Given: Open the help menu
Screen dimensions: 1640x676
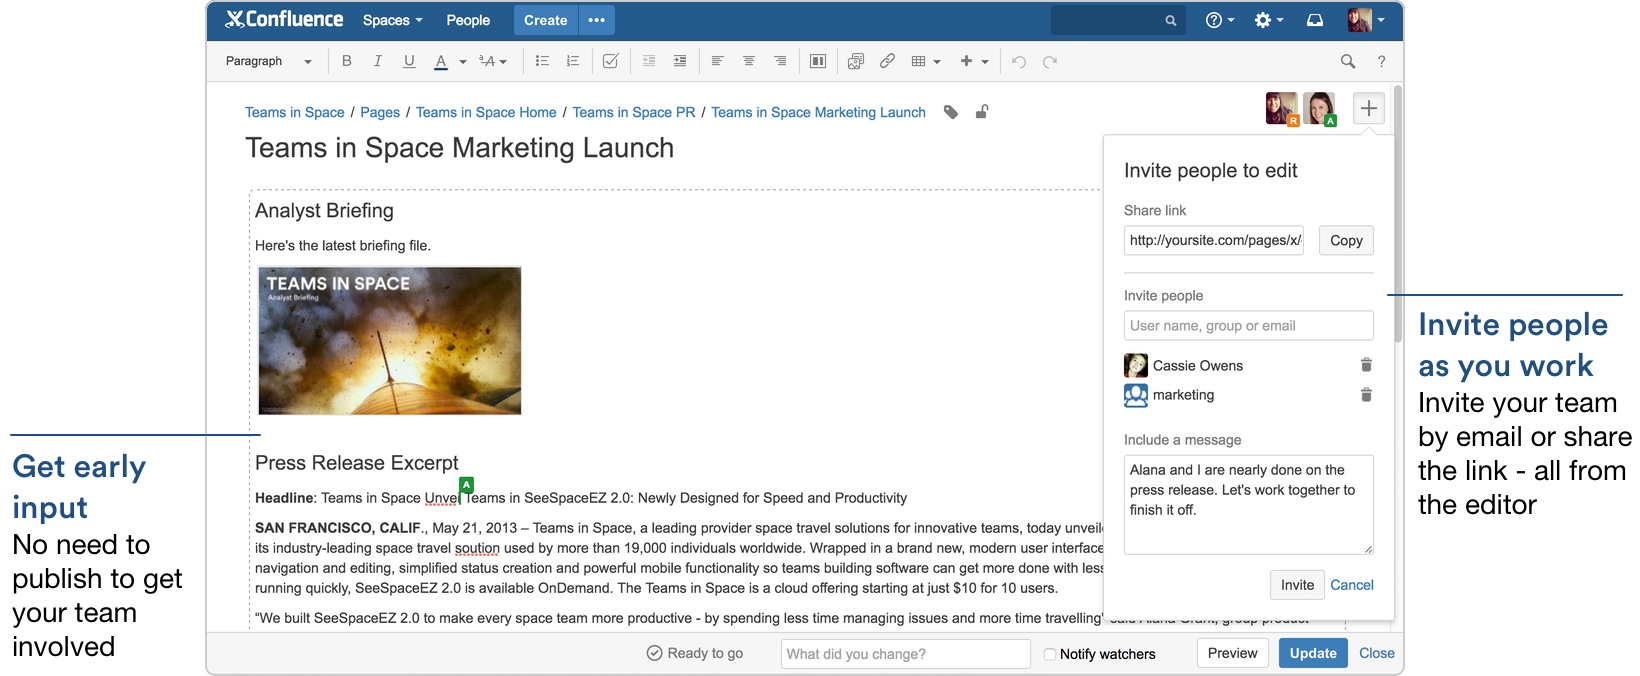Looking at the screenshot, I should tap(1220, 20).
